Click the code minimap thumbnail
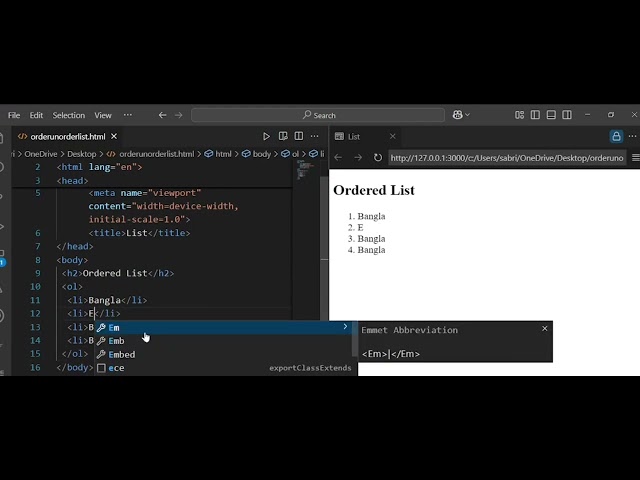Image resolution: width=640 pixels, height=480 pixels. (306, 169)
